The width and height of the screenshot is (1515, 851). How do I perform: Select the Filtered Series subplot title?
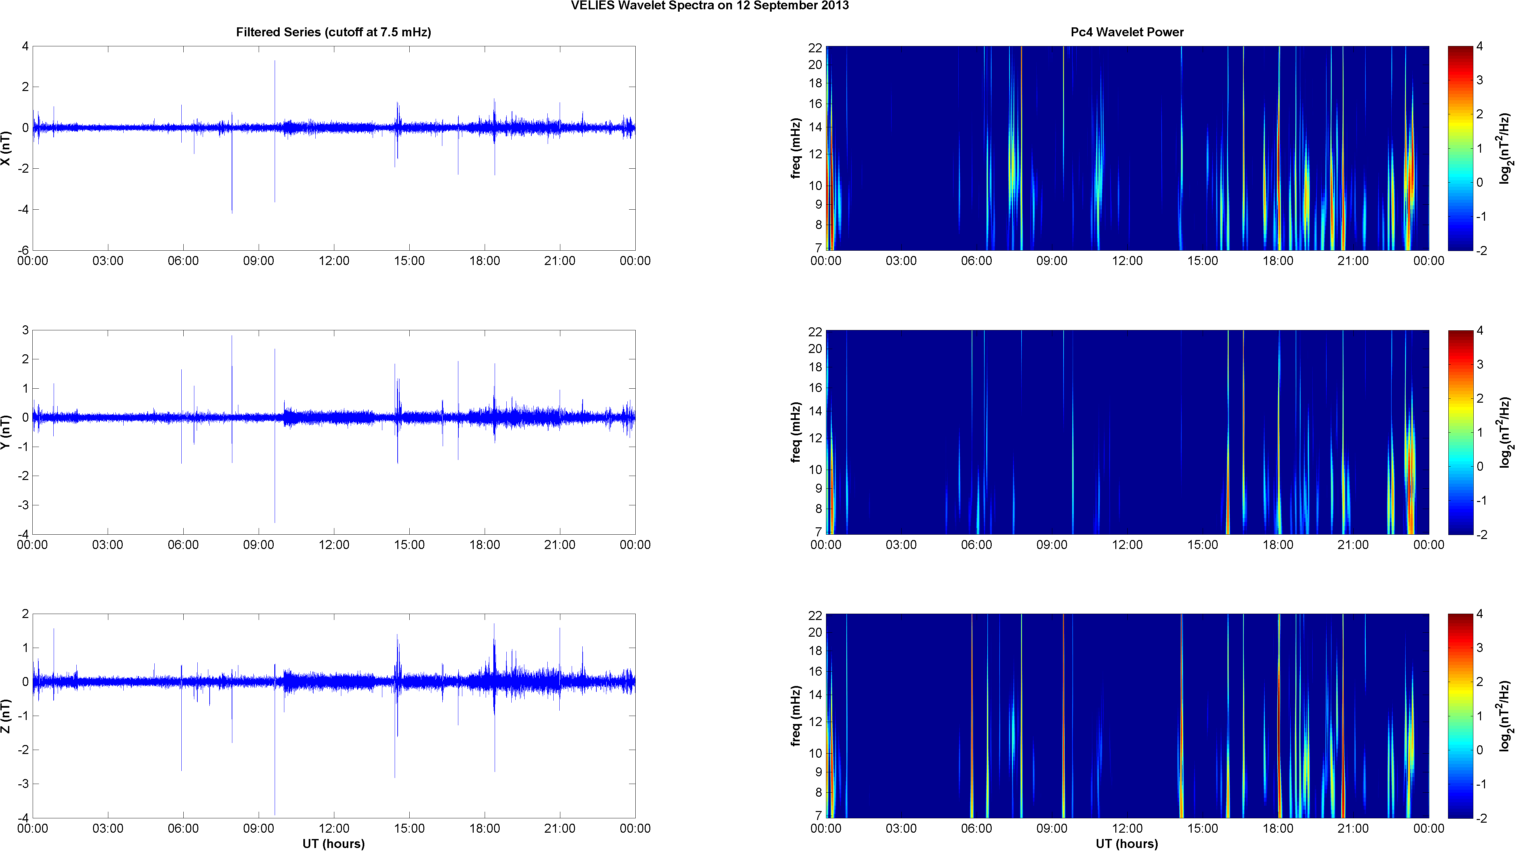tap(333, 32)
